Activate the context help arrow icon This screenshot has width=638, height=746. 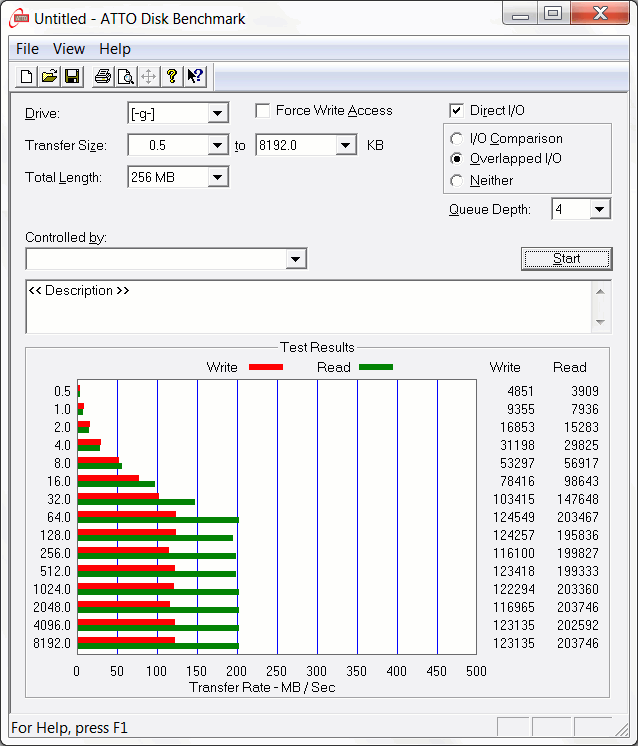[x=195, y=76]
